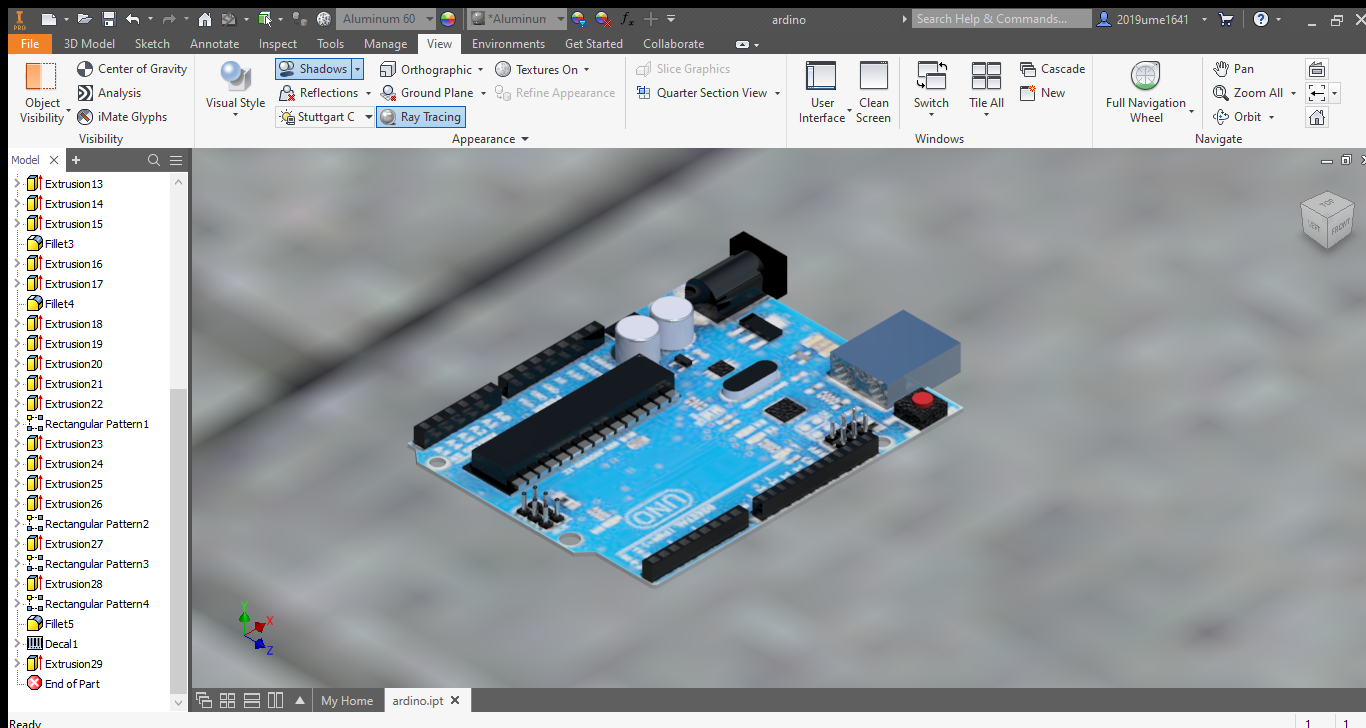Click the Home View icon in Navigate panel

[x=1317, y=117]
